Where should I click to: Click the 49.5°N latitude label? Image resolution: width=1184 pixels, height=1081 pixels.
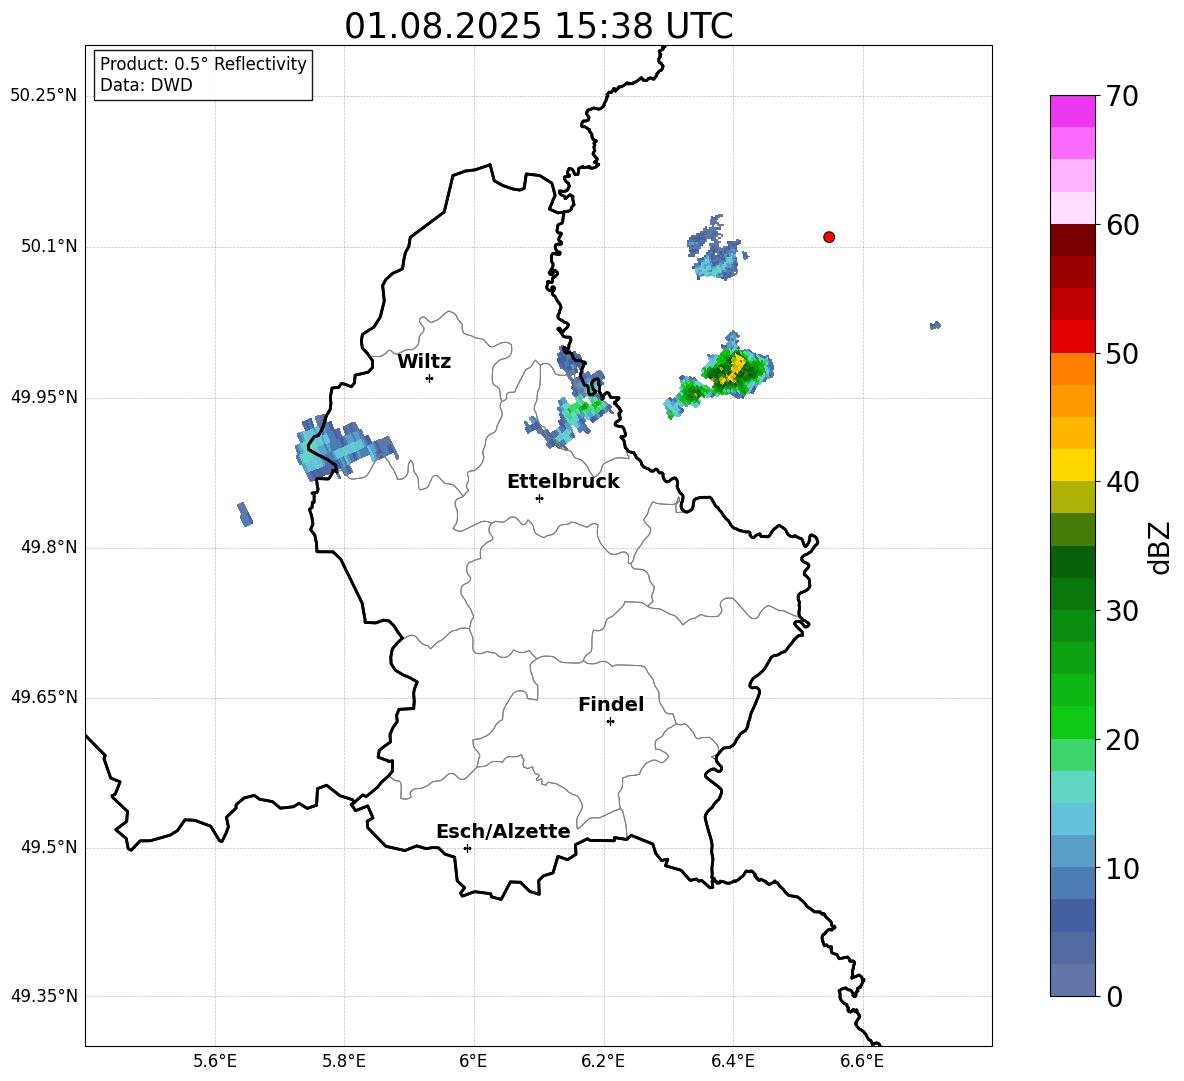point(49,847)
